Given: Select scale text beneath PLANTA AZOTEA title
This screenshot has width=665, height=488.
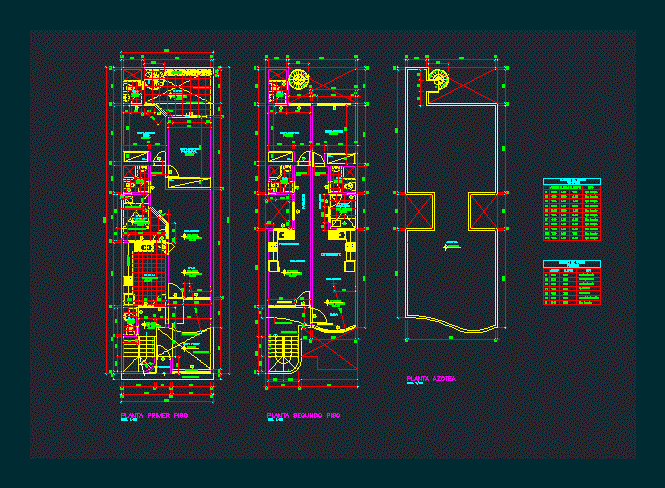Looking at the screenshot, I should [x=414, y=386].
